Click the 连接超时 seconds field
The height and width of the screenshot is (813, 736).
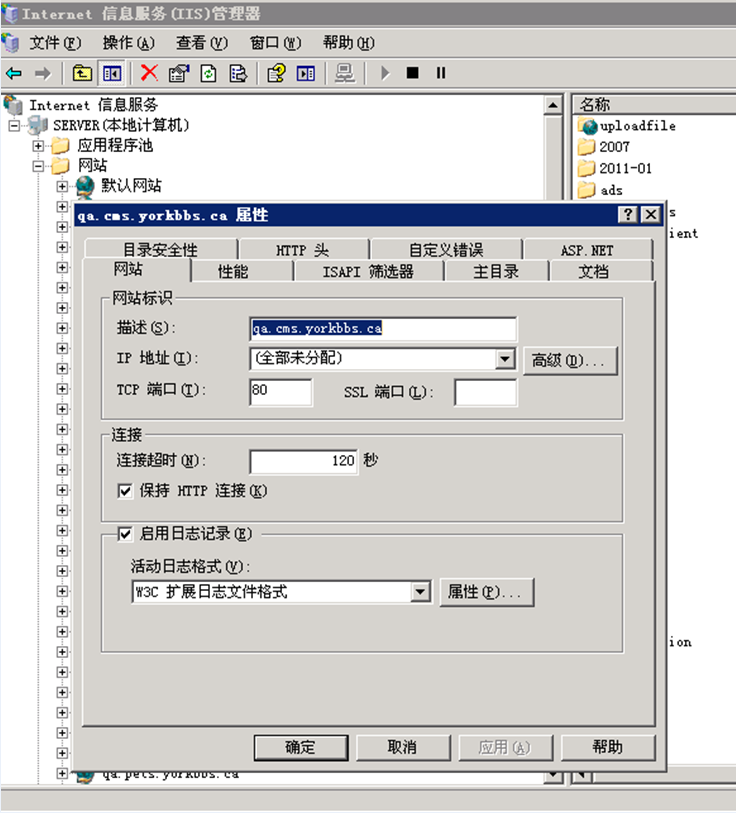coord(304,461)
